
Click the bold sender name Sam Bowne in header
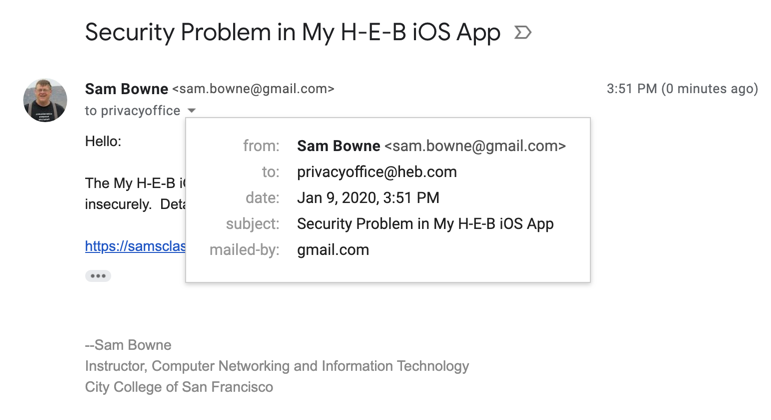(x=126, y=89)
